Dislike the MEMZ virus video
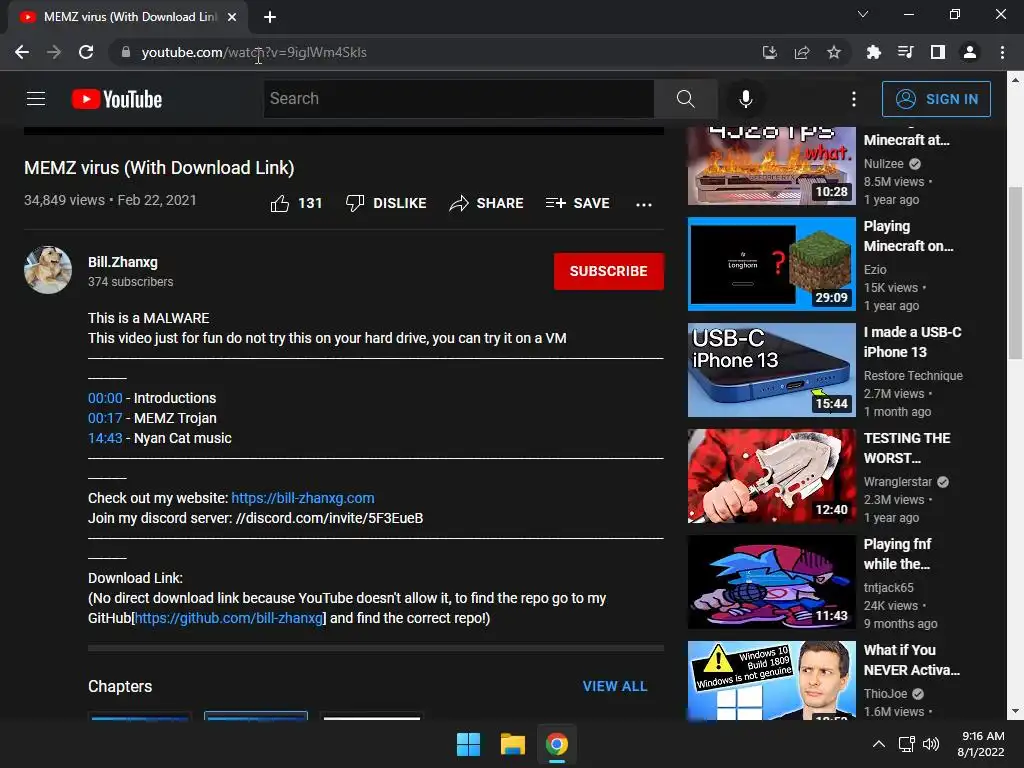 [x=386, y=203]
